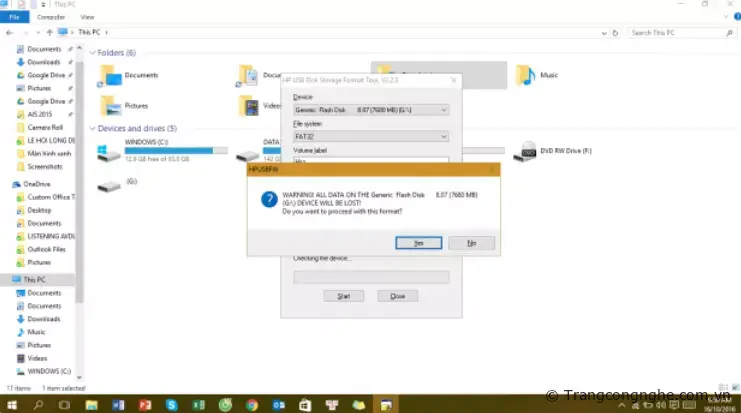Open the File system FAT32 dropdown
Screen dimensions: 741x413
pyautogui.click(x=370, y=136)
